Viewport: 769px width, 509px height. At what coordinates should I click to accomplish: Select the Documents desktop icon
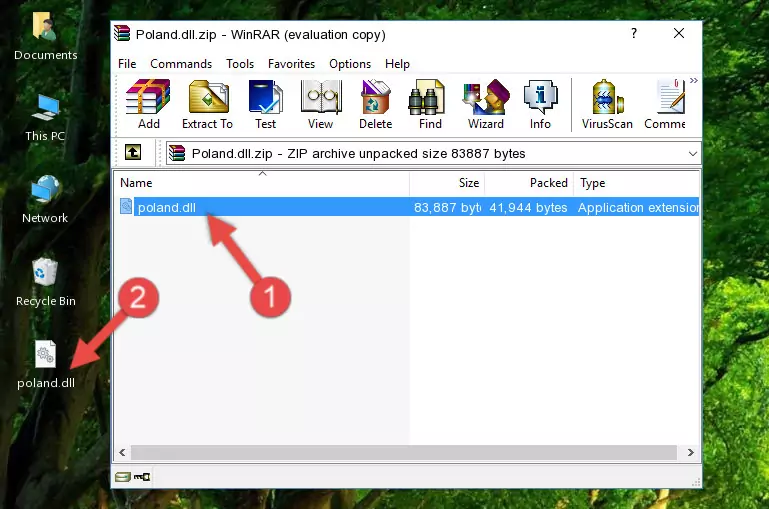(x=45, y=37)
